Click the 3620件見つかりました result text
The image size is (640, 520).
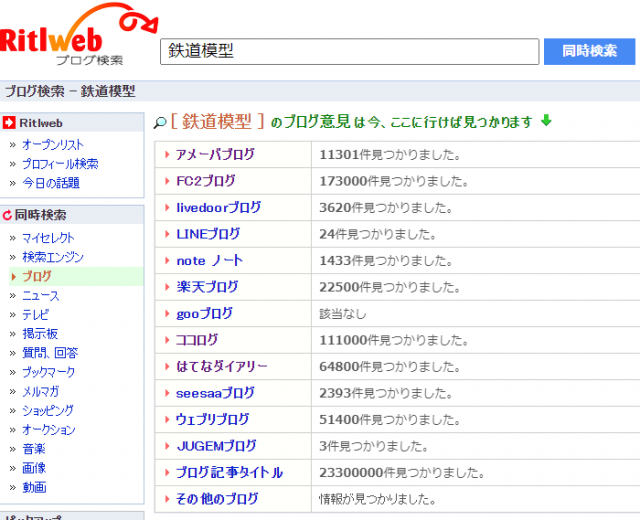tap(386, 208)
